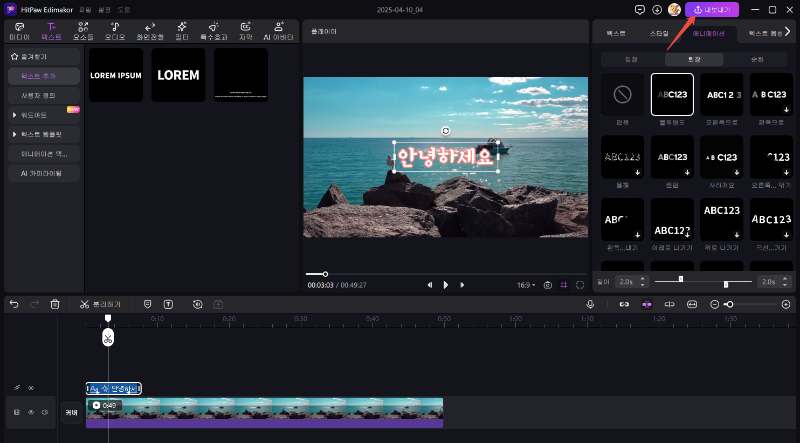This screenshot has height=443, width=800.
Task: Open the 16:9 aspect ratio dropdown
Action: (x=526, y=285)
